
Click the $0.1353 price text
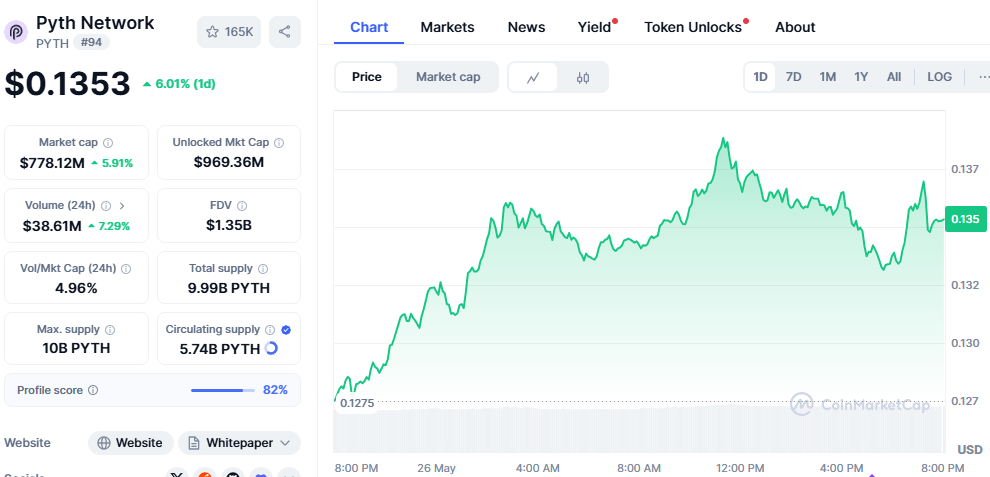[68, 84]
